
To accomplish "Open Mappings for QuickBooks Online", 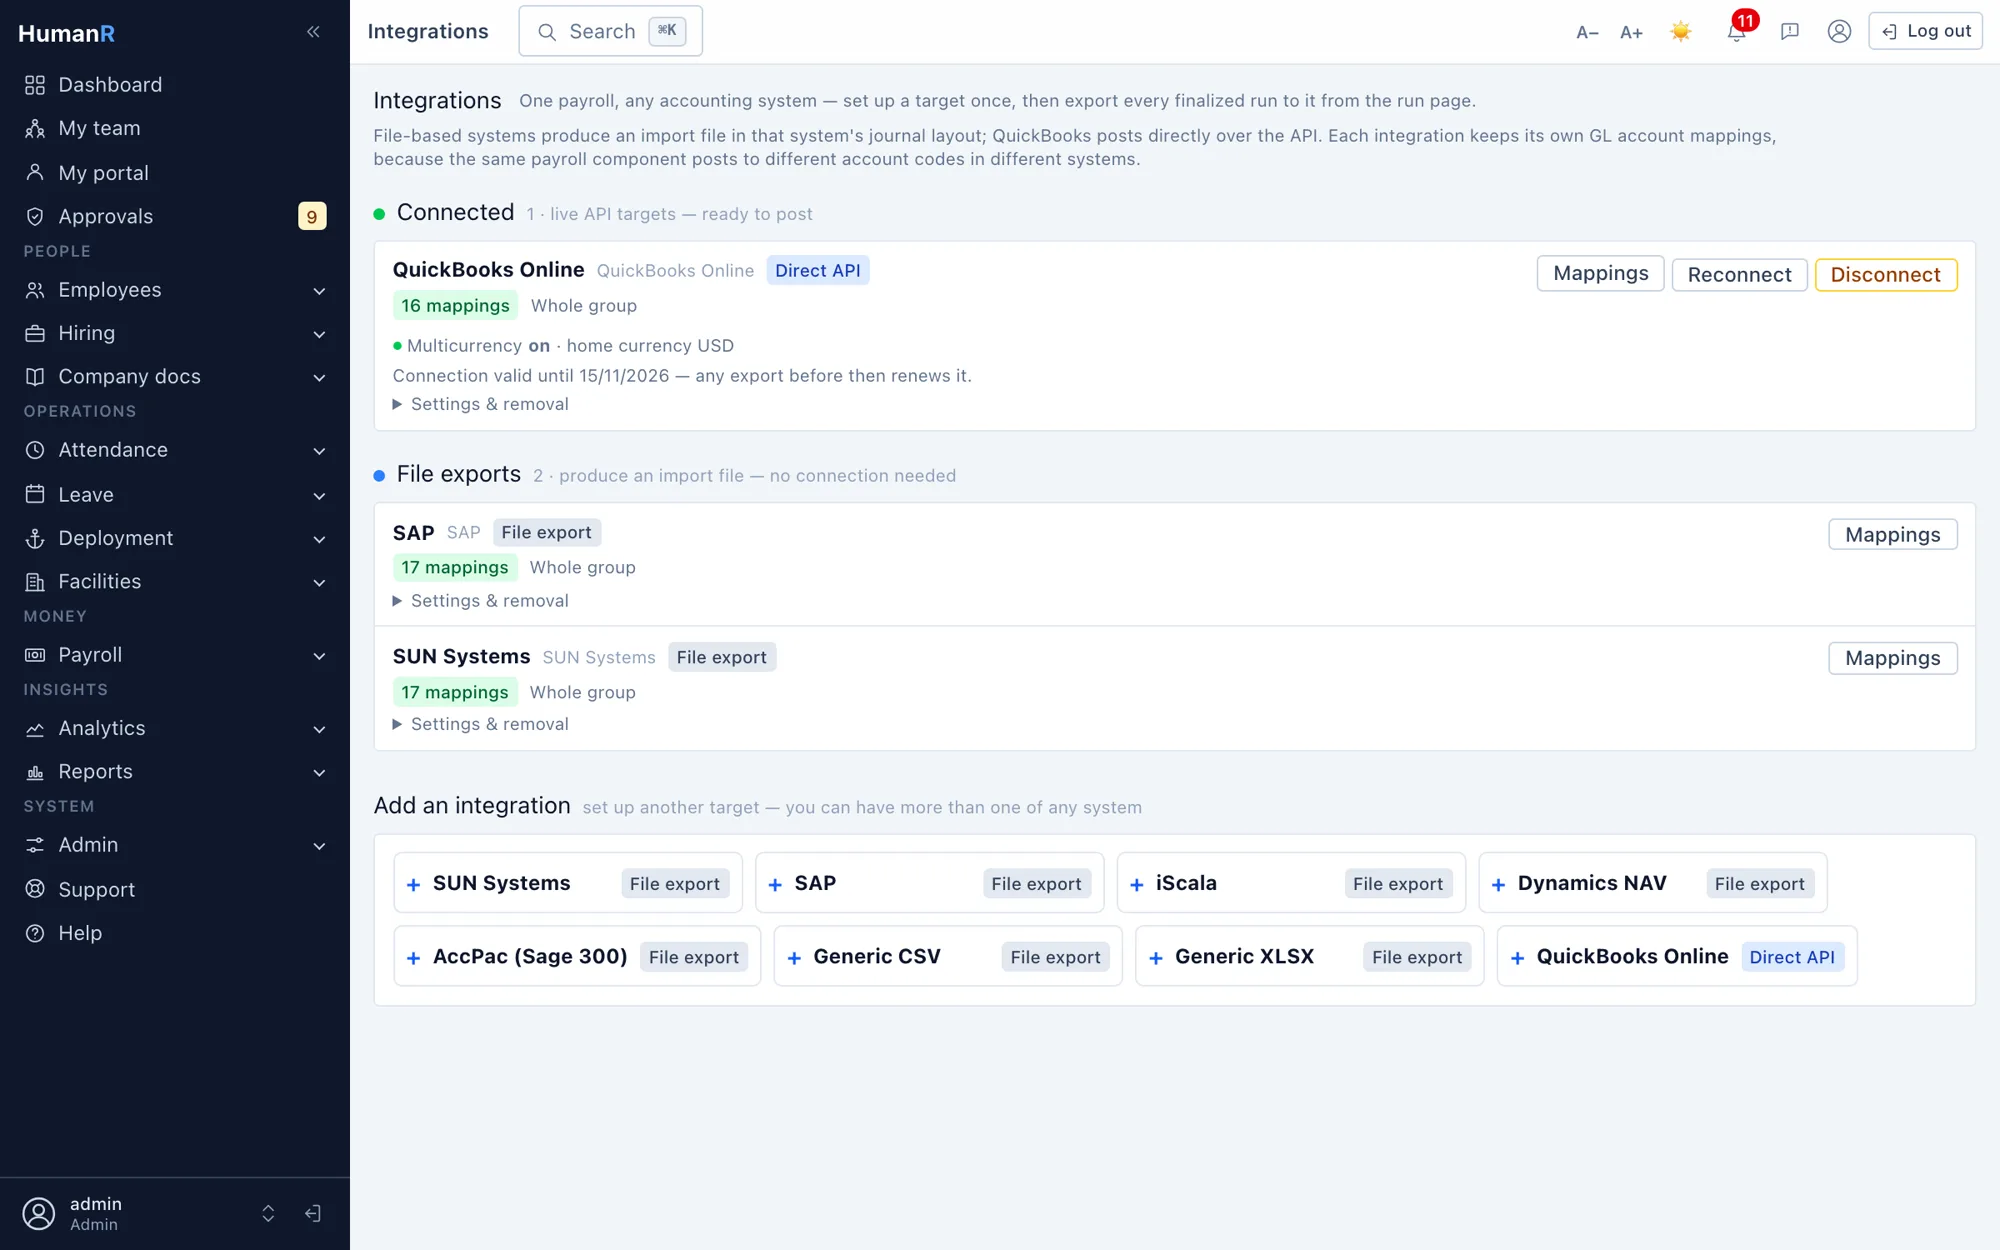I will [1600, 274].
